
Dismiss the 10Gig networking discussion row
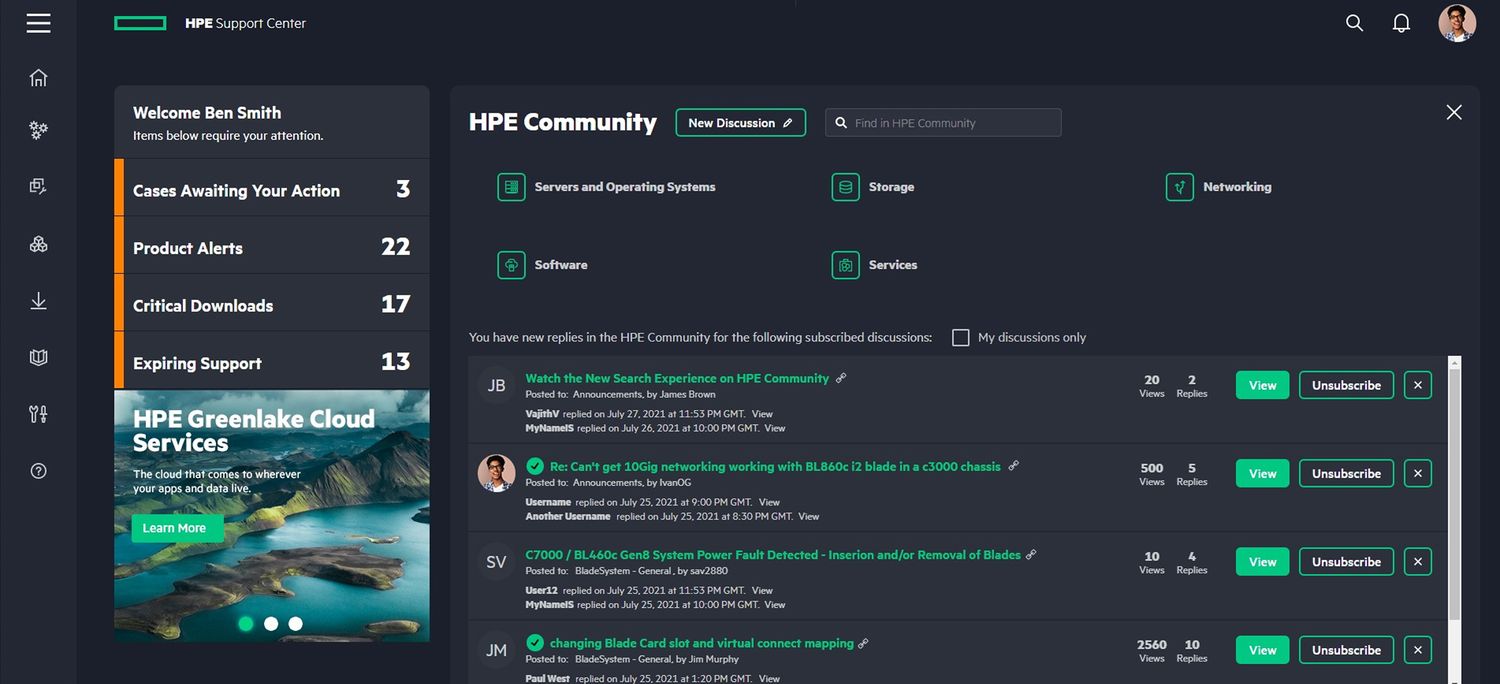[1417, 473]
